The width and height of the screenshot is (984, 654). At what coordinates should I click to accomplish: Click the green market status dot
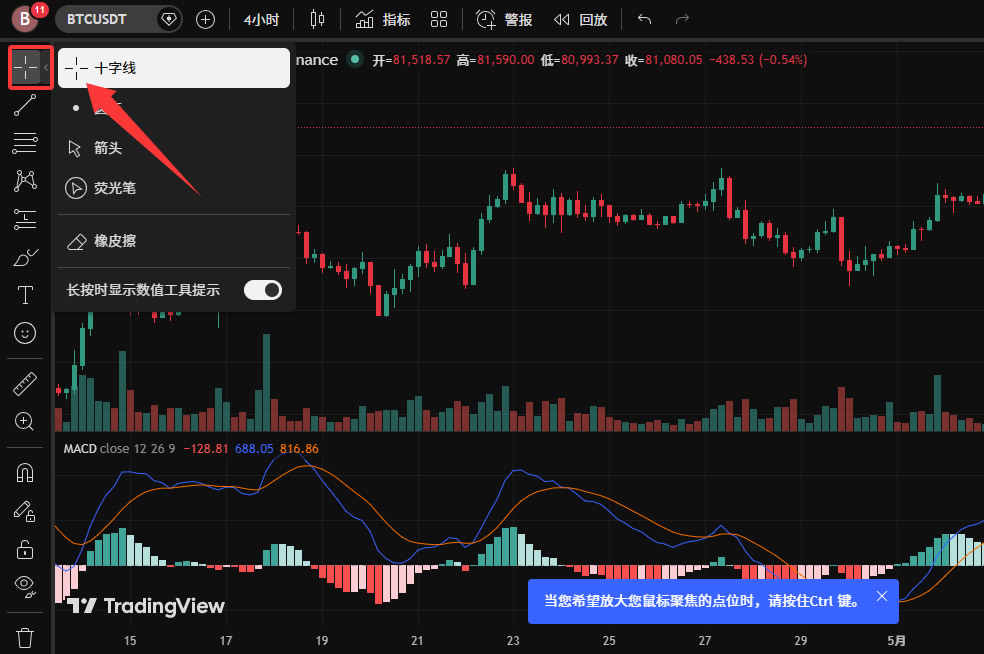(355, 60)
